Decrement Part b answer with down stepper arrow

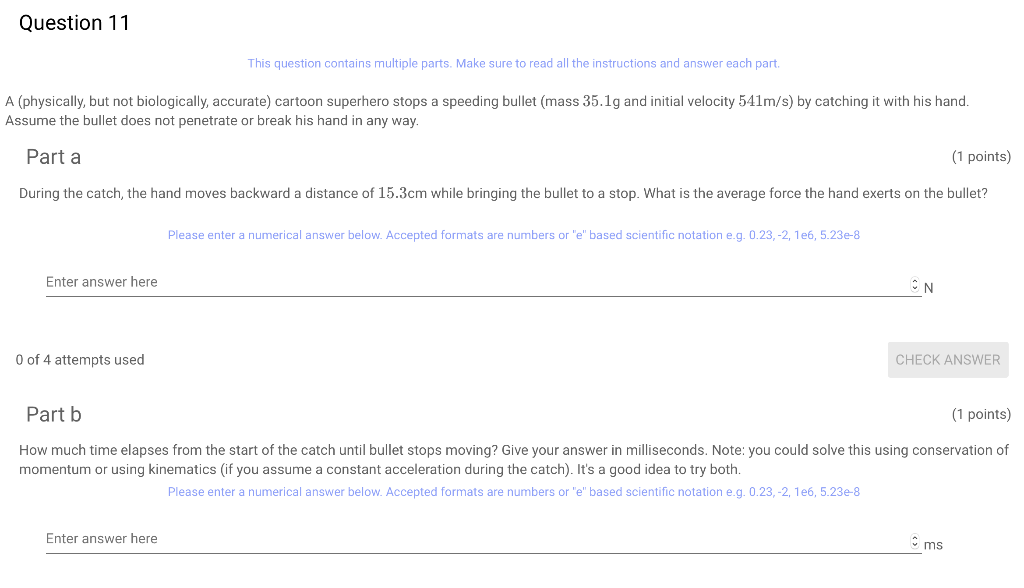[x=914, y=542]
